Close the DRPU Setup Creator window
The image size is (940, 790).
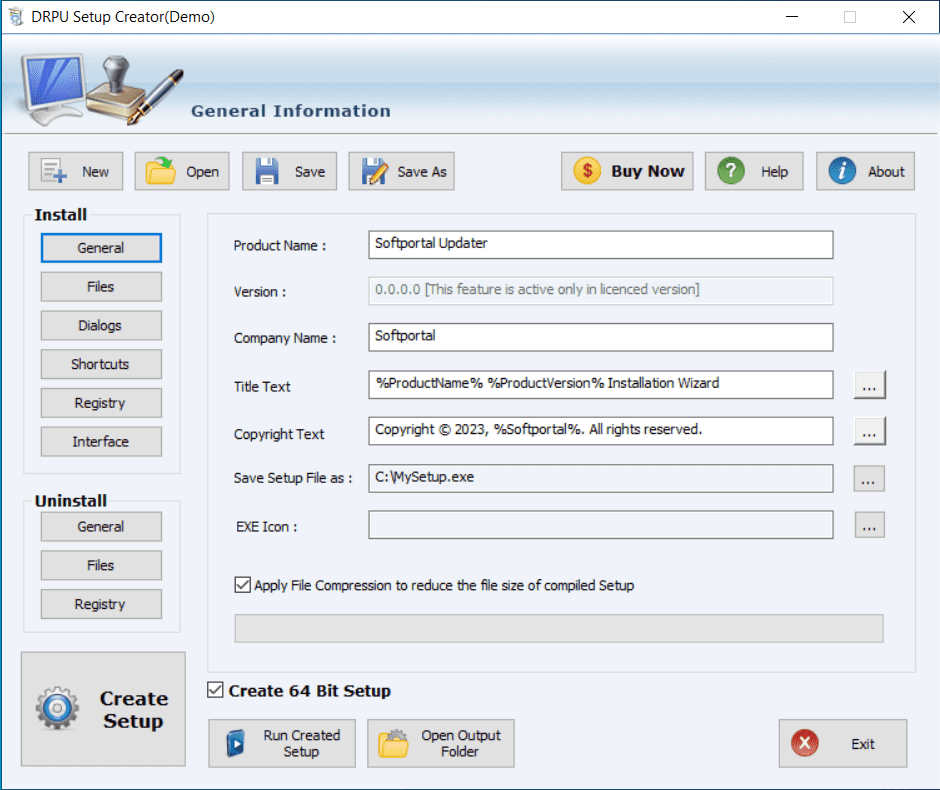tap(909, 17)
